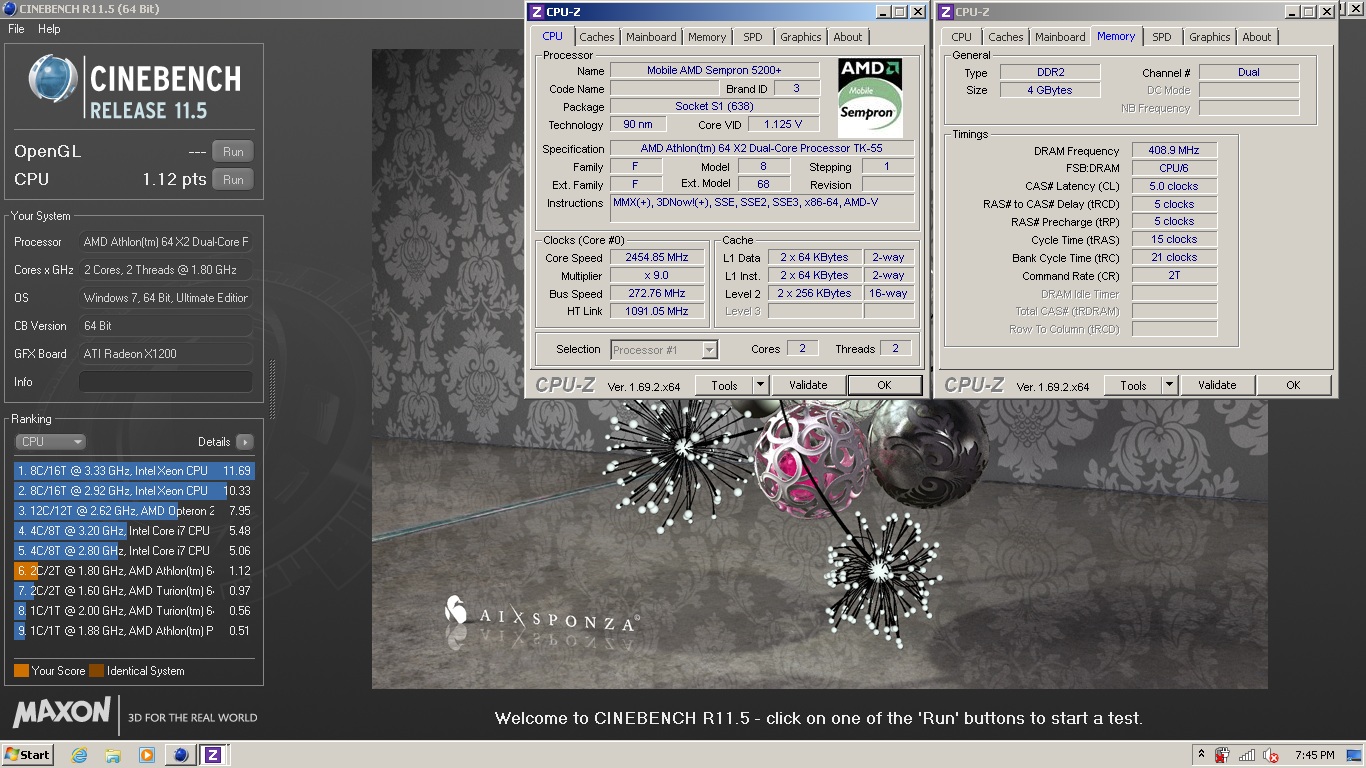1366x768 pixels.
Task: Open About tab in left CPU-Z window
Action: coord(848,37)
